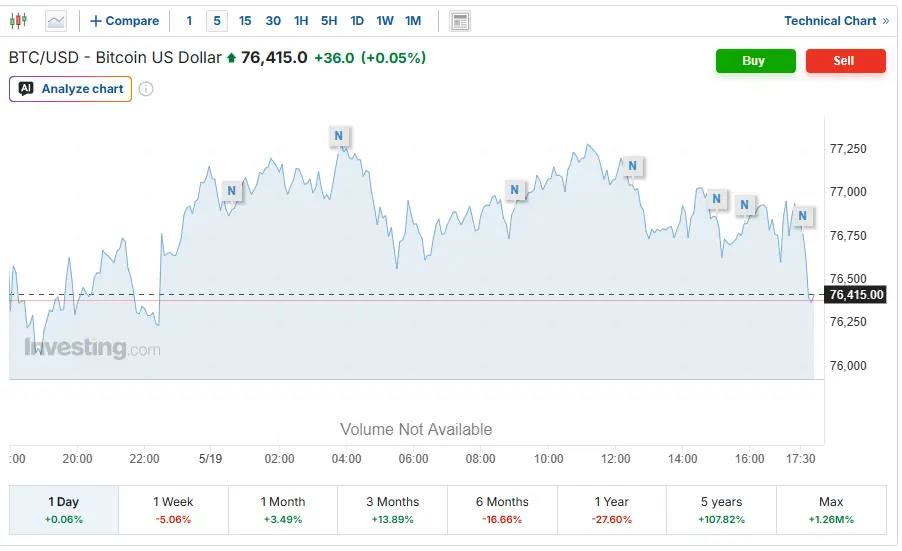The height and width of the screenshot is (551, 902).
Task: Switch to candlestick chart type icon
Action: coord(18,21)
